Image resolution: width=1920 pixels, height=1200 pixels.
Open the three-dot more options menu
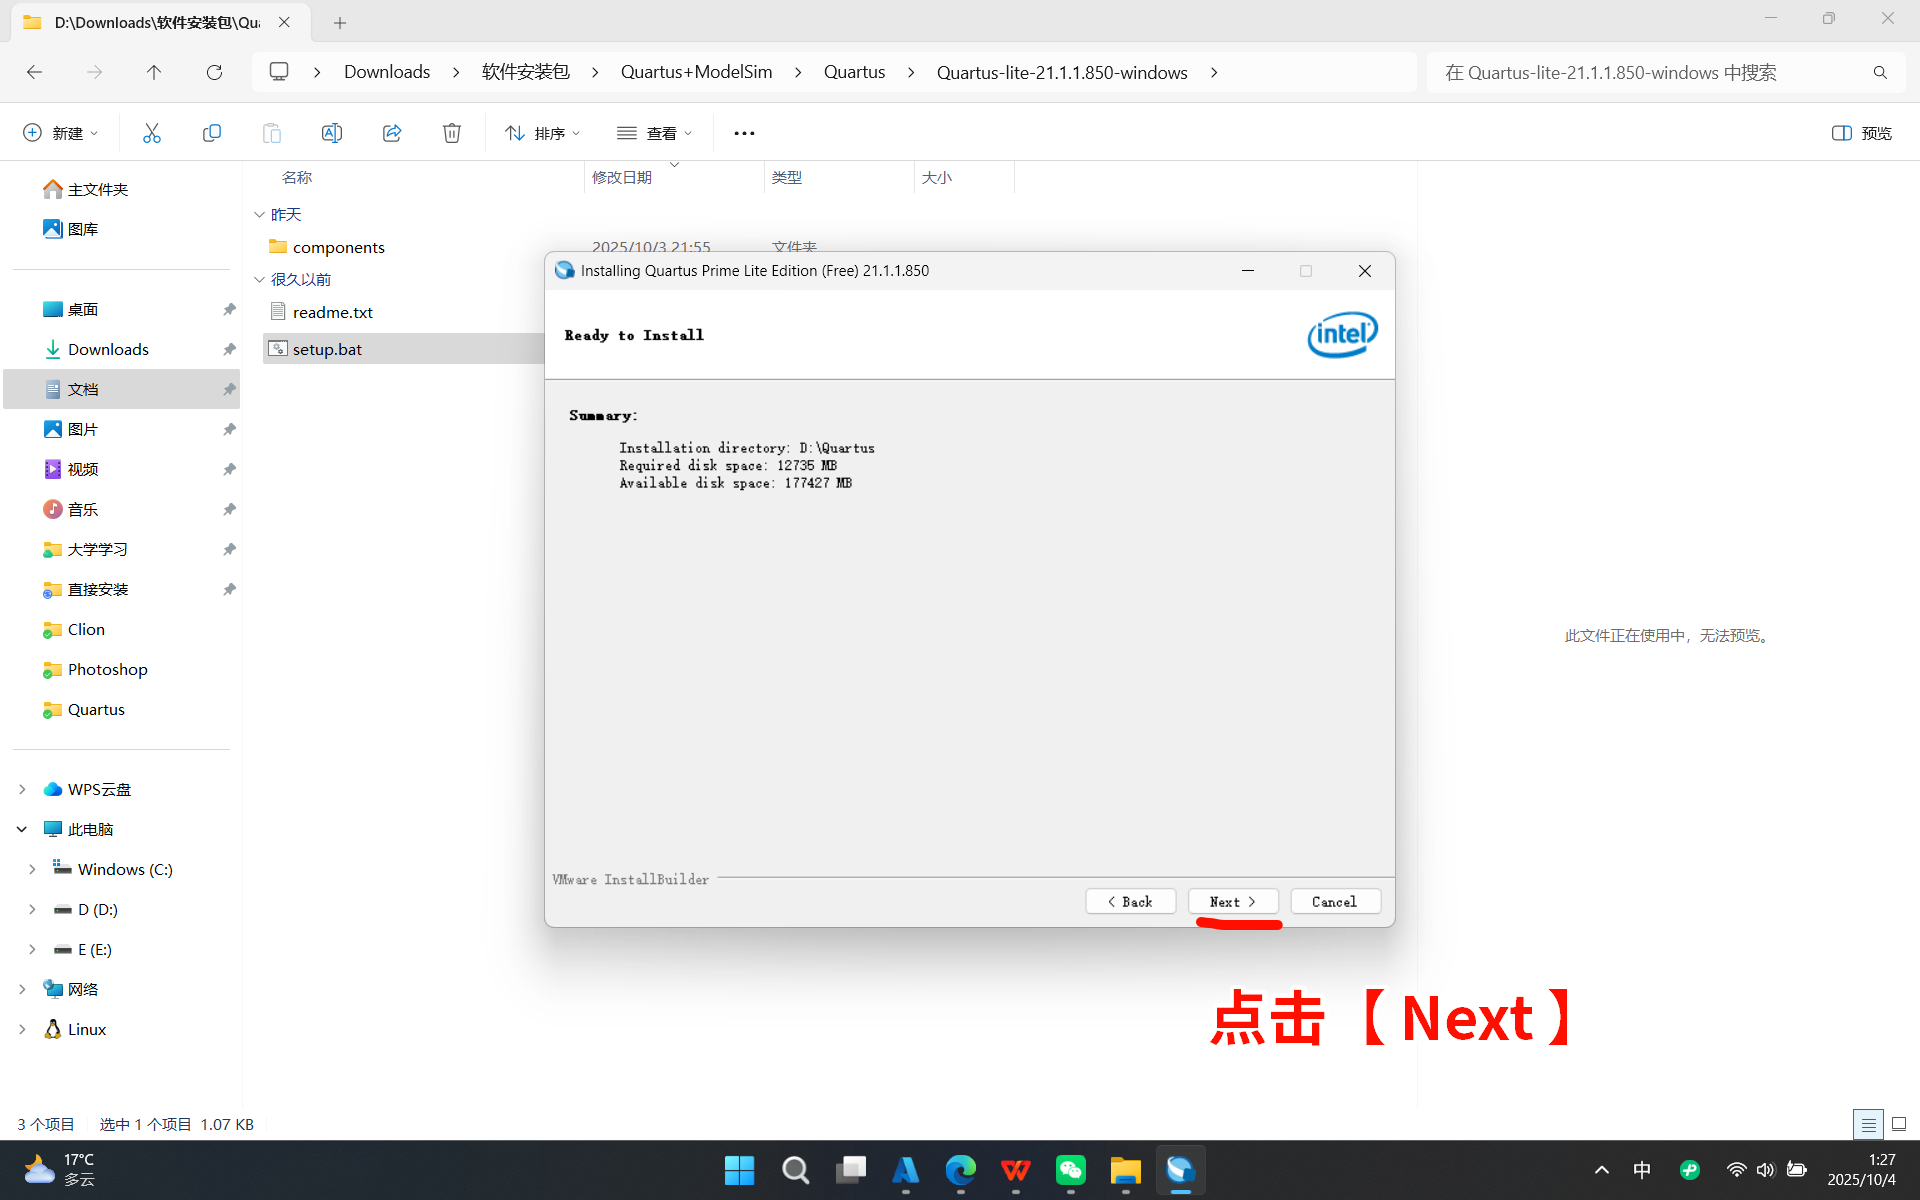(x=744, y=133)
